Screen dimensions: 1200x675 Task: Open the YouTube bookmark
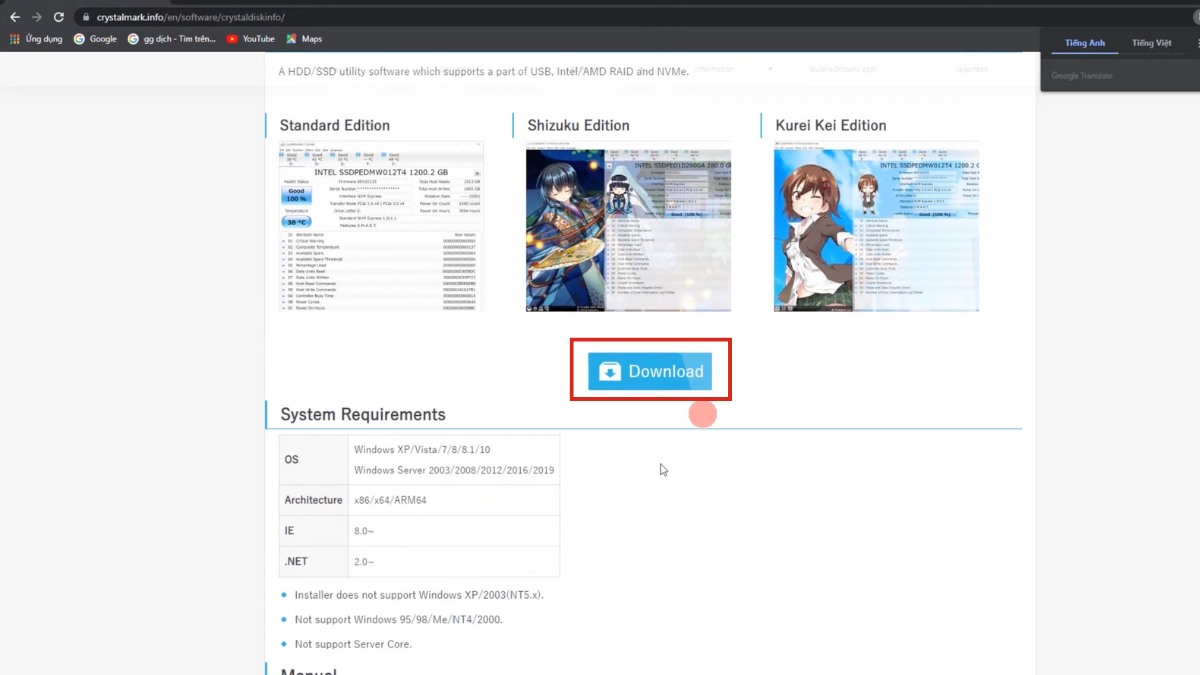(x=250, y=39)
